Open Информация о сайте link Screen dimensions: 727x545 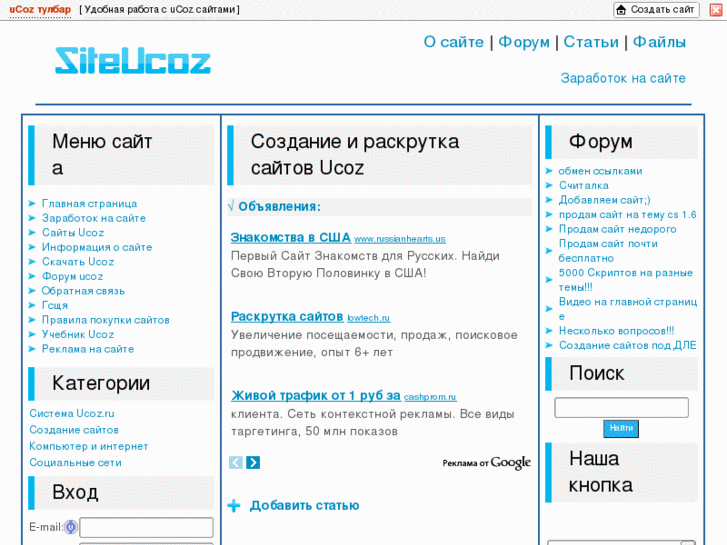97,247
